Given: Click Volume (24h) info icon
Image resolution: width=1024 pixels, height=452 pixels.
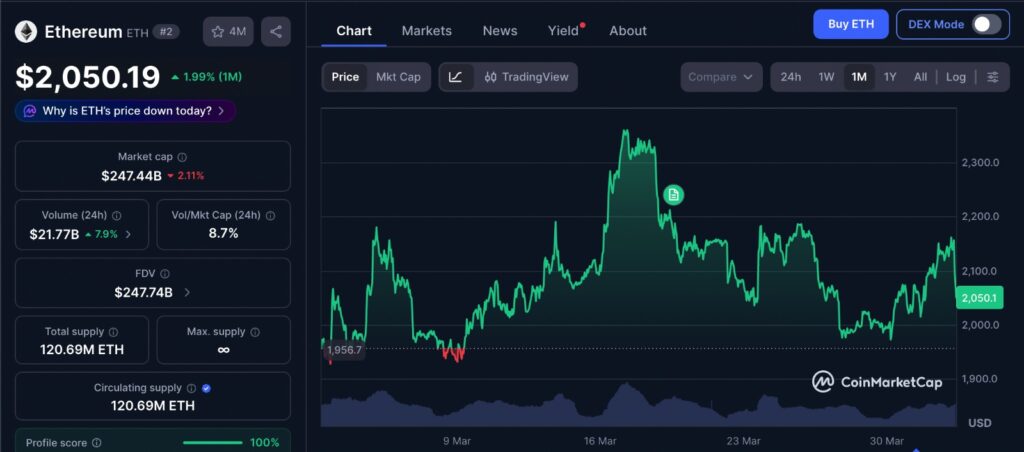Looking at the screenshot, I should 116,216.
